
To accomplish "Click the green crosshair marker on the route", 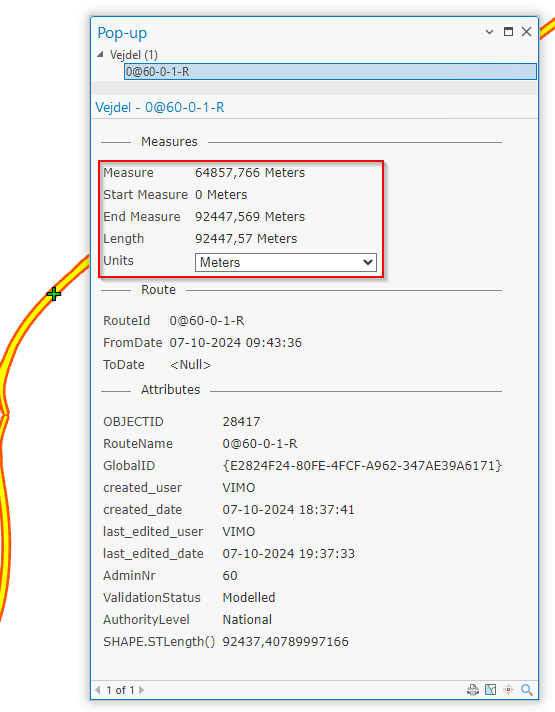I will (x=54, y=294).
